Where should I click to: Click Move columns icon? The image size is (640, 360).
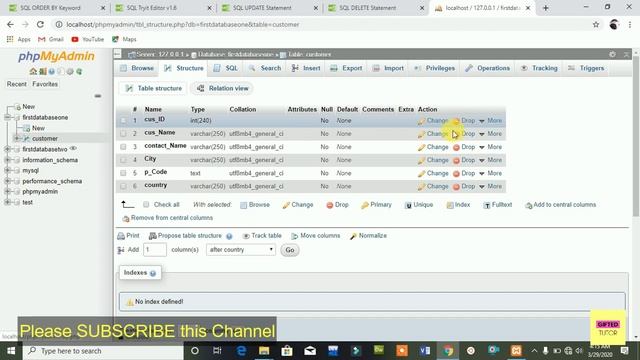point(295,236)
